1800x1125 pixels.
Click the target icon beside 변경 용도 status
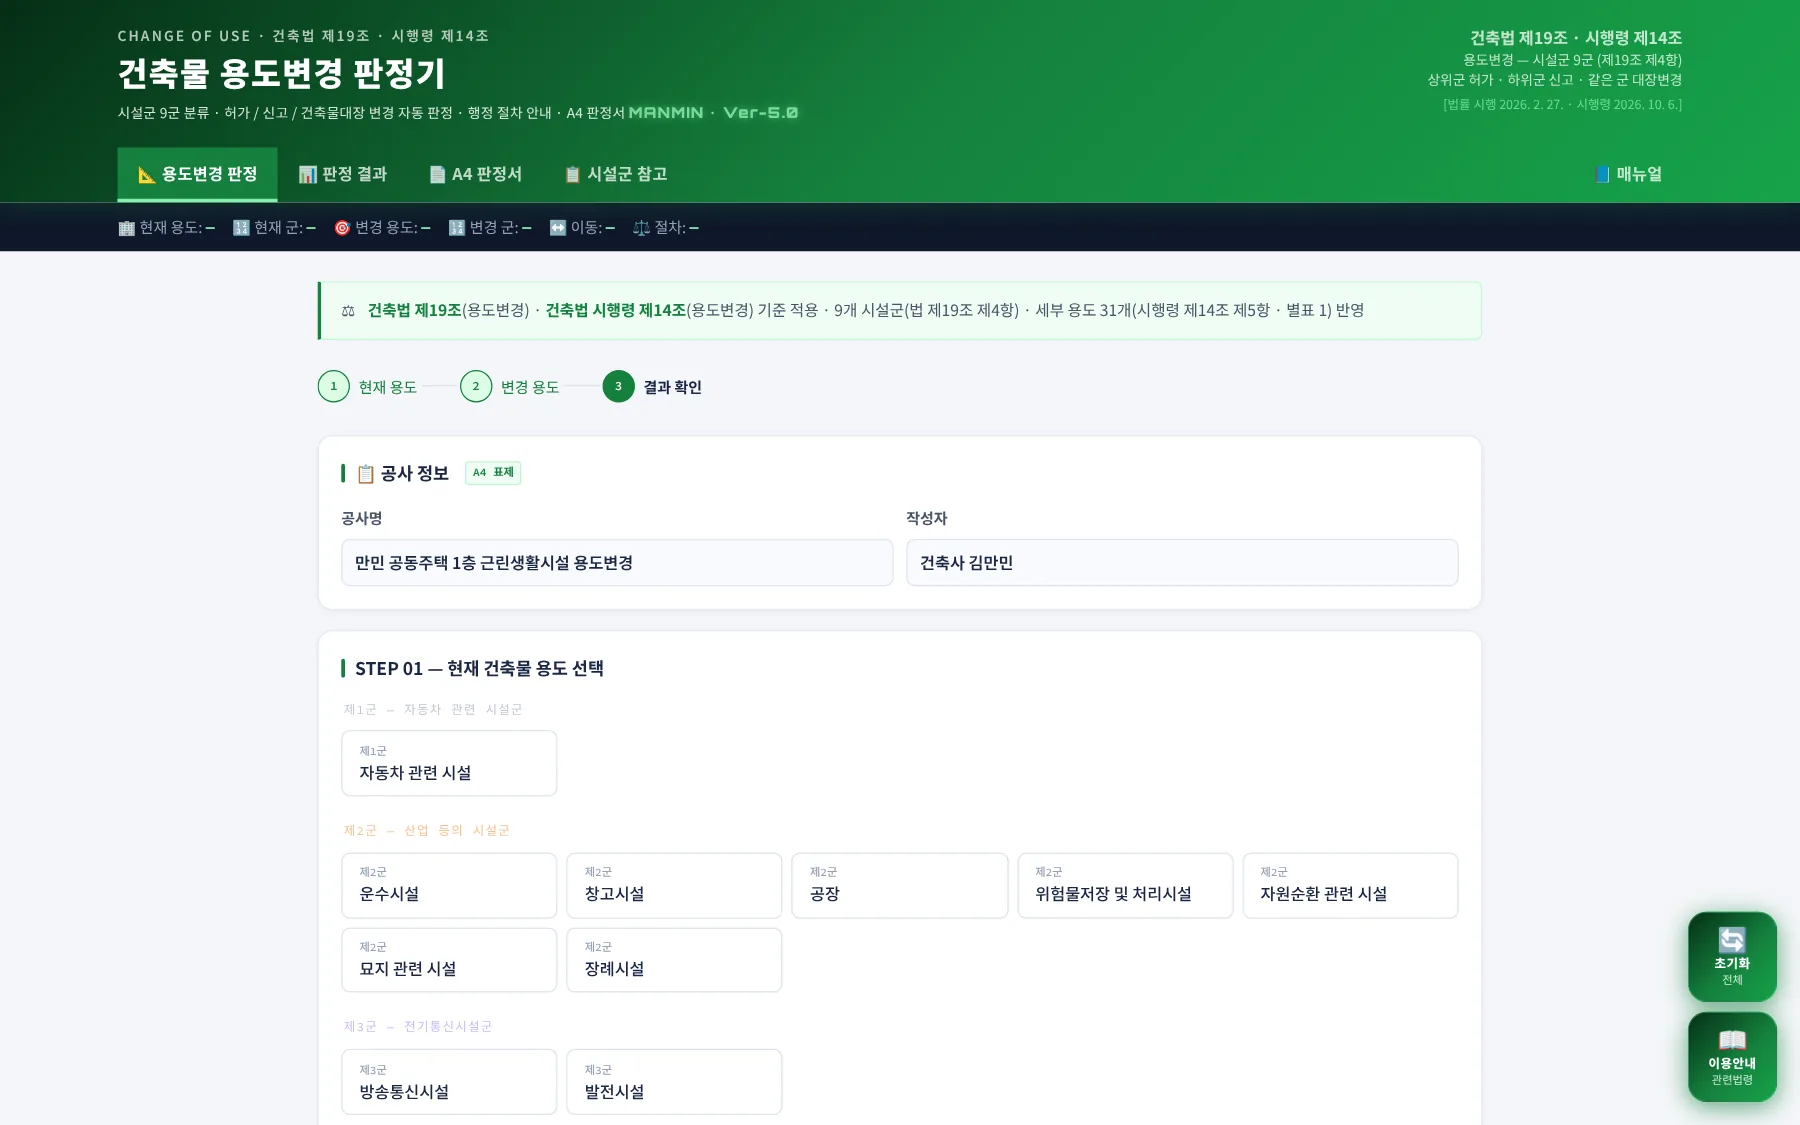342,228
